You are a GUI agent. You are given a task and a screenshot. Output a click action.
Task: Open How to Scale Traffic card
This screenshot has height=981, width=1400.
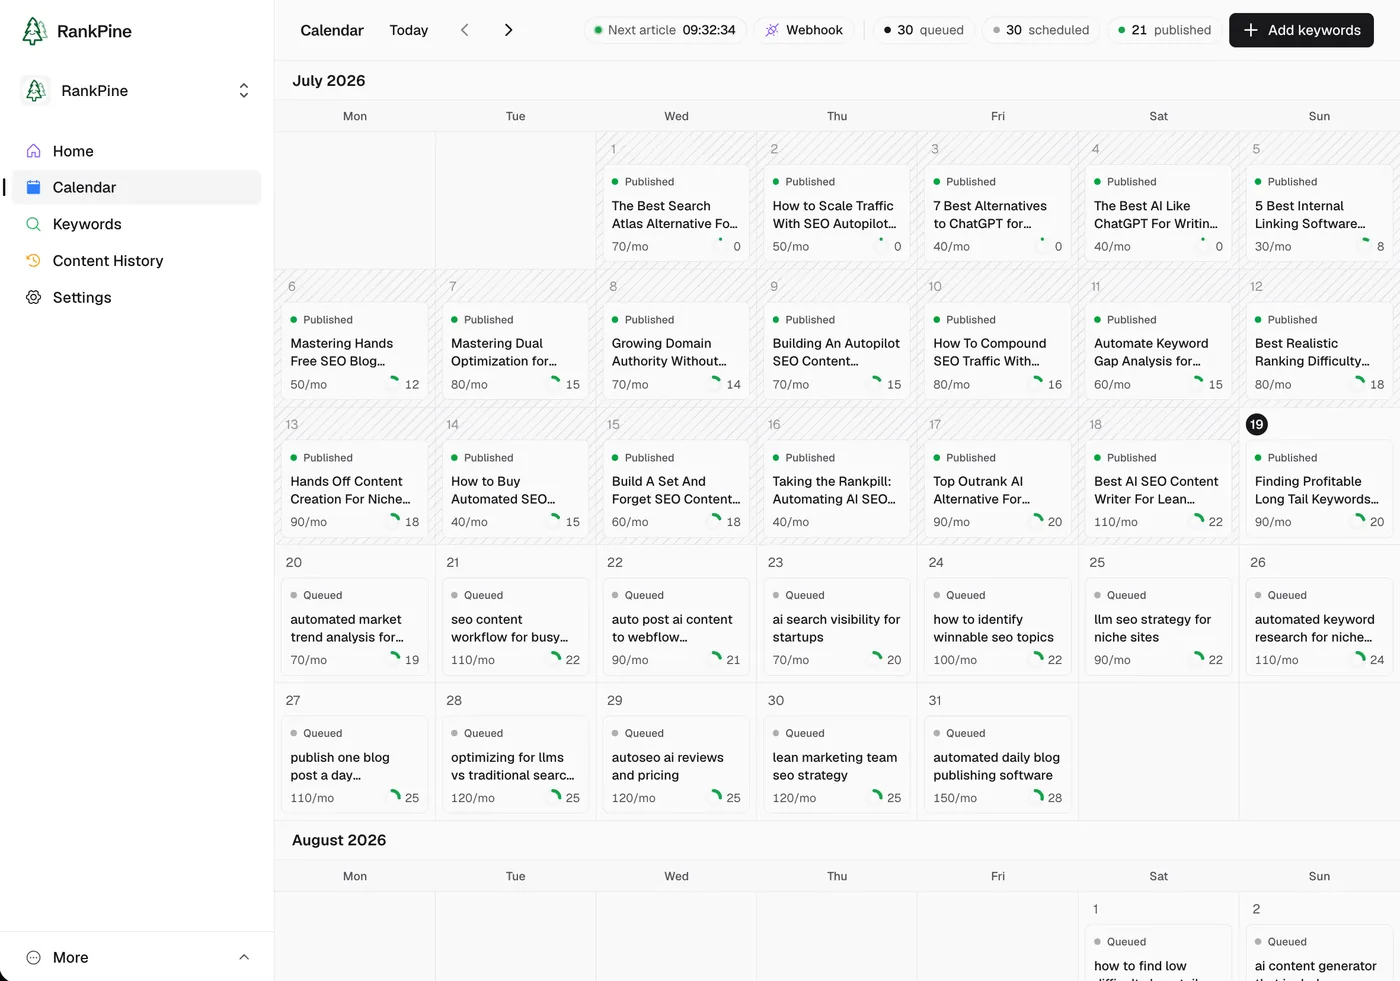pyautogui.click(x=837, y=214)
